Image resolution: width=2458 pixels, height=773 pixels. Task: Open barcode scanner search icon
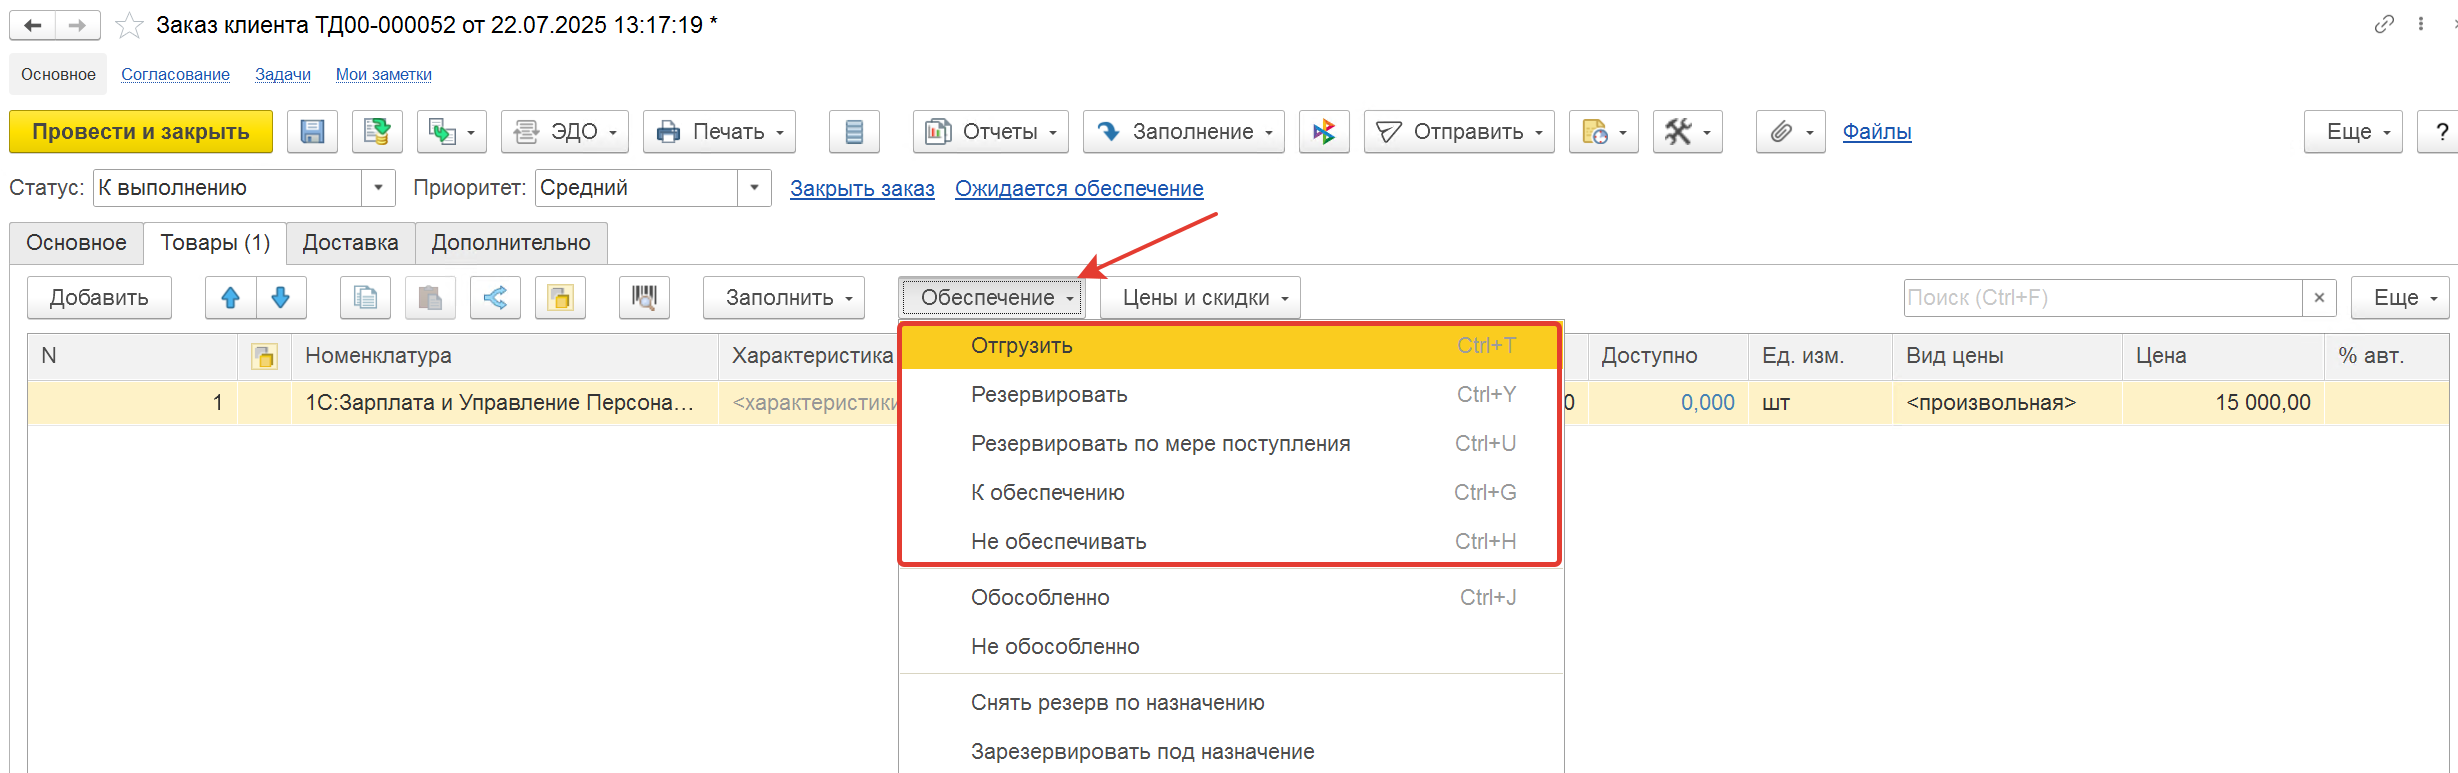[x=644, y=298]
